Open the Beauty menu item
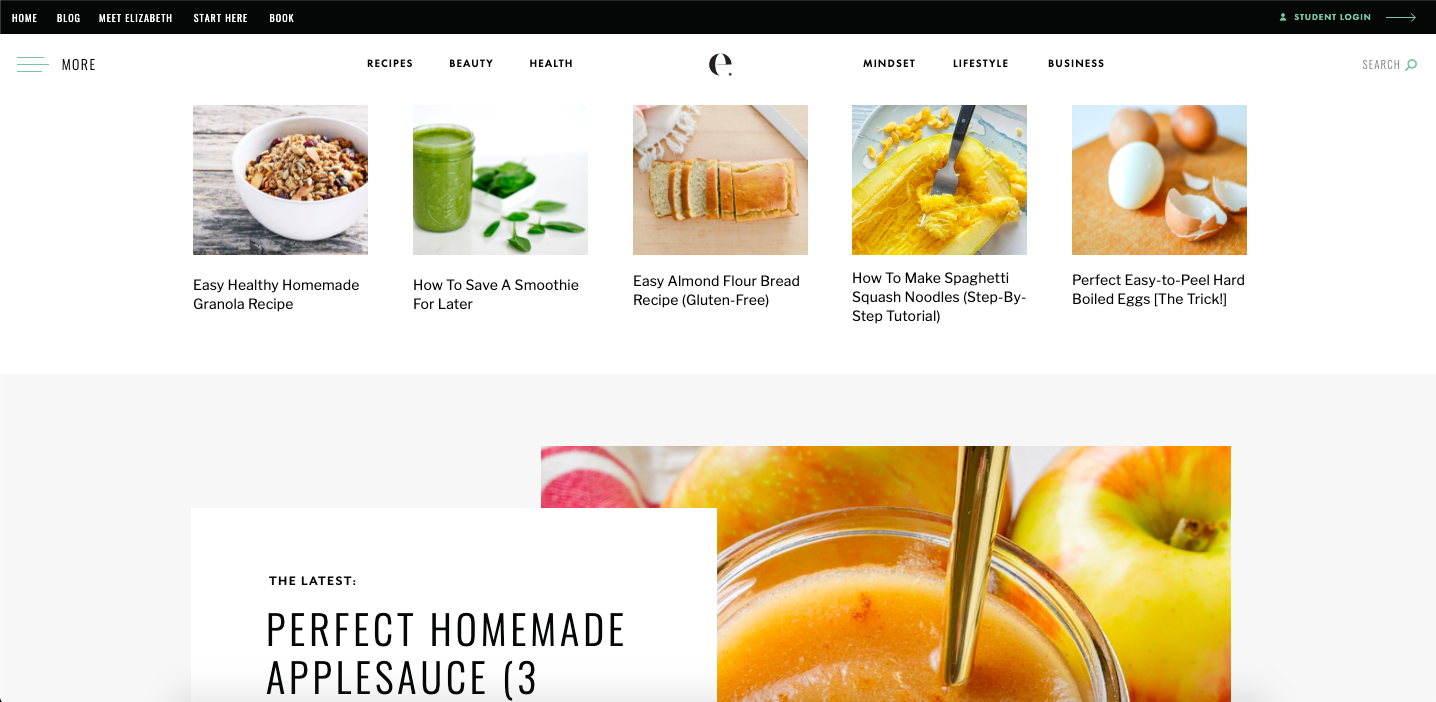The width and height of the screenshot is (1436, 702). (471, 63)
